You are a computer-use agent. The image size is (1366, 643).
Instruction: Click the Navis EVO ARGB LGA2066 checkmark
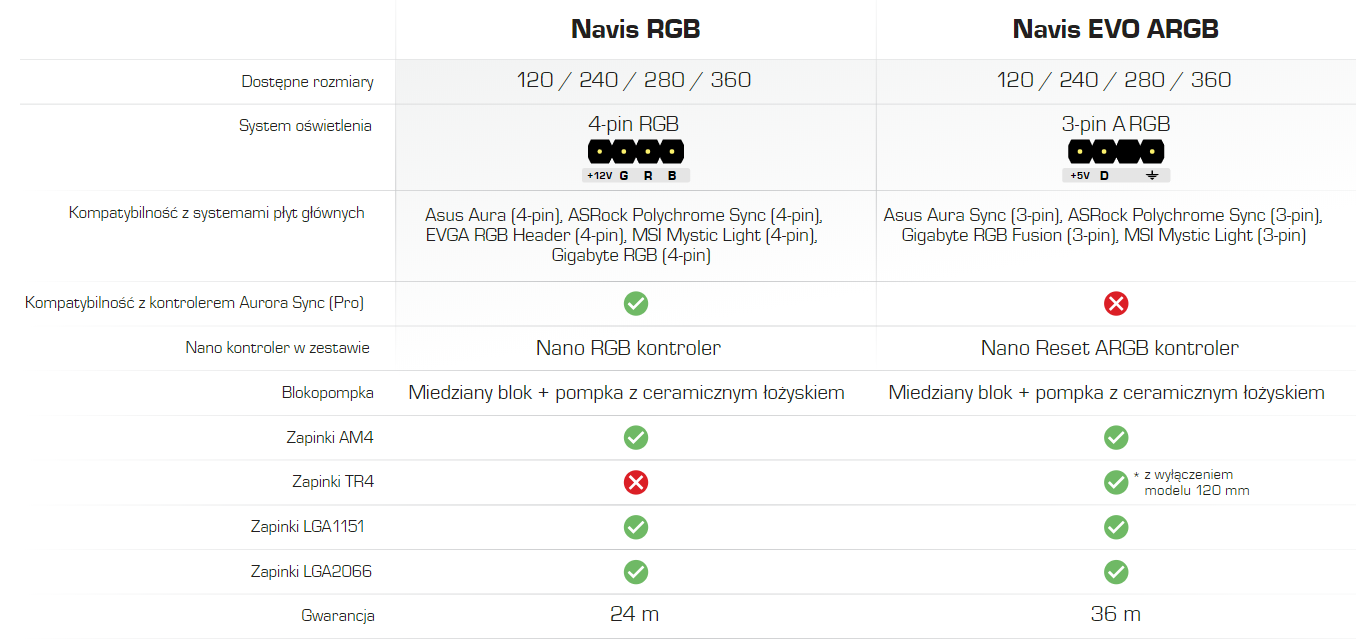pos(1116,571)
